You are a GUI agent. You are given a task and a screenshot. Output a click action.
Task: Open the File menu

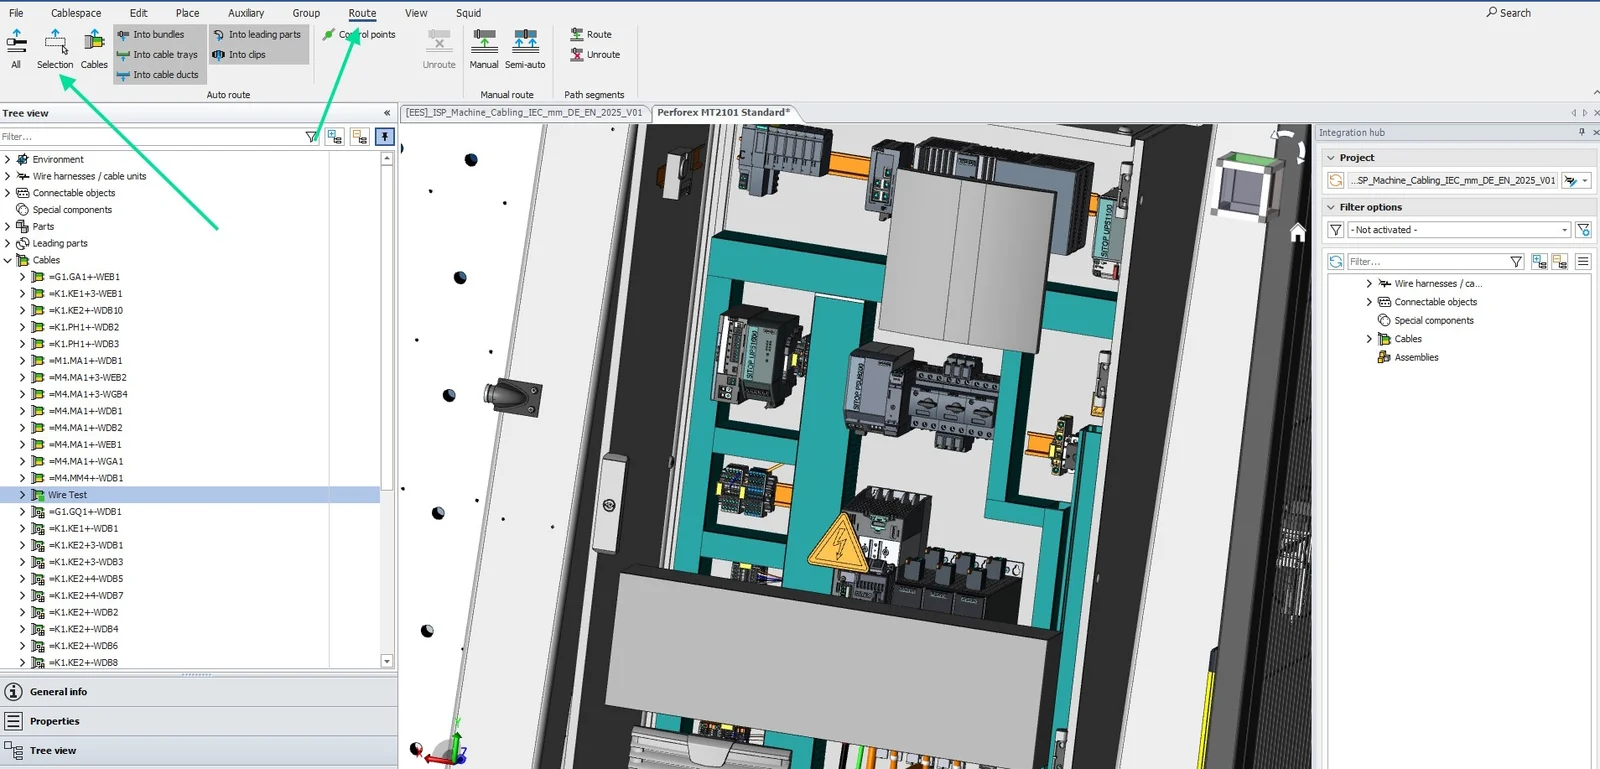[16, 13]
